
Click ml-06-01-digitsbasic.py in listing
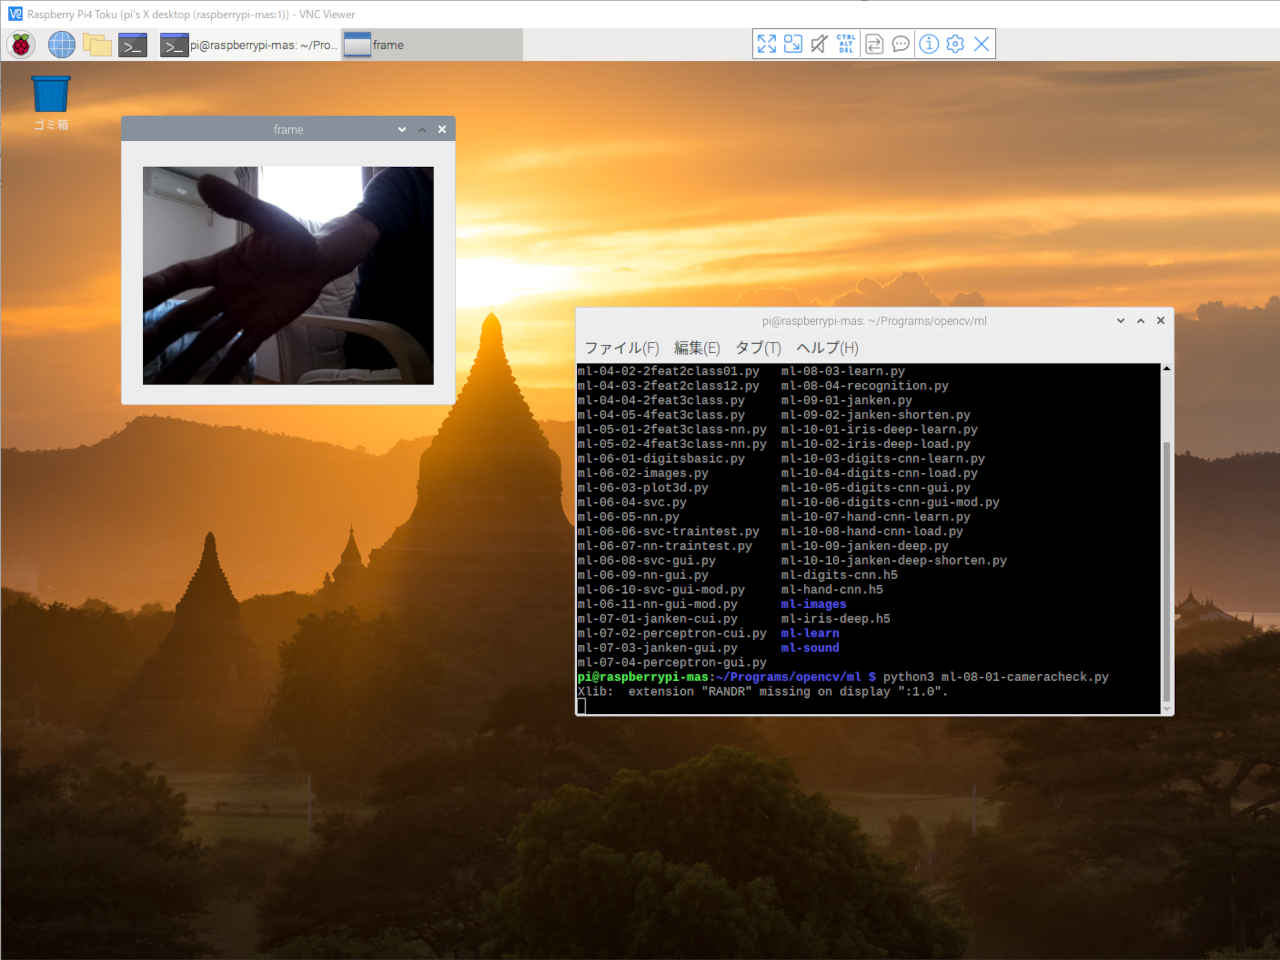click(x=661, y=459)
